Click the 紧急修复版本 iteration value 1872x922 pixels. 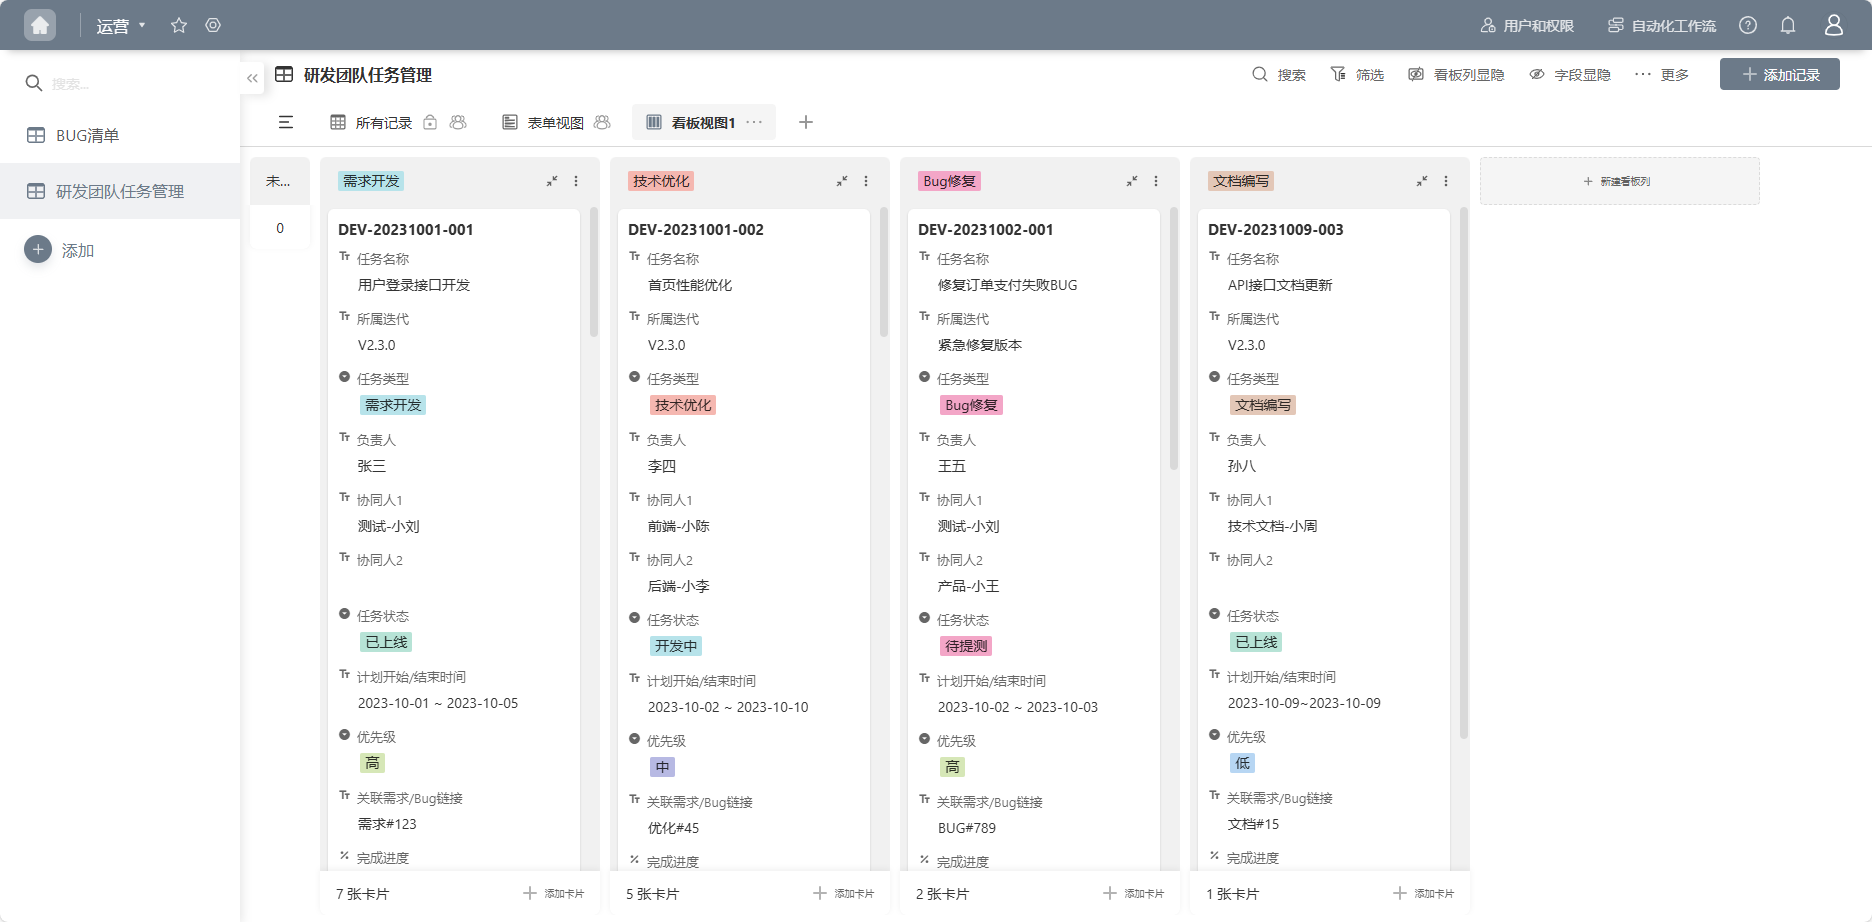point(980,345)
